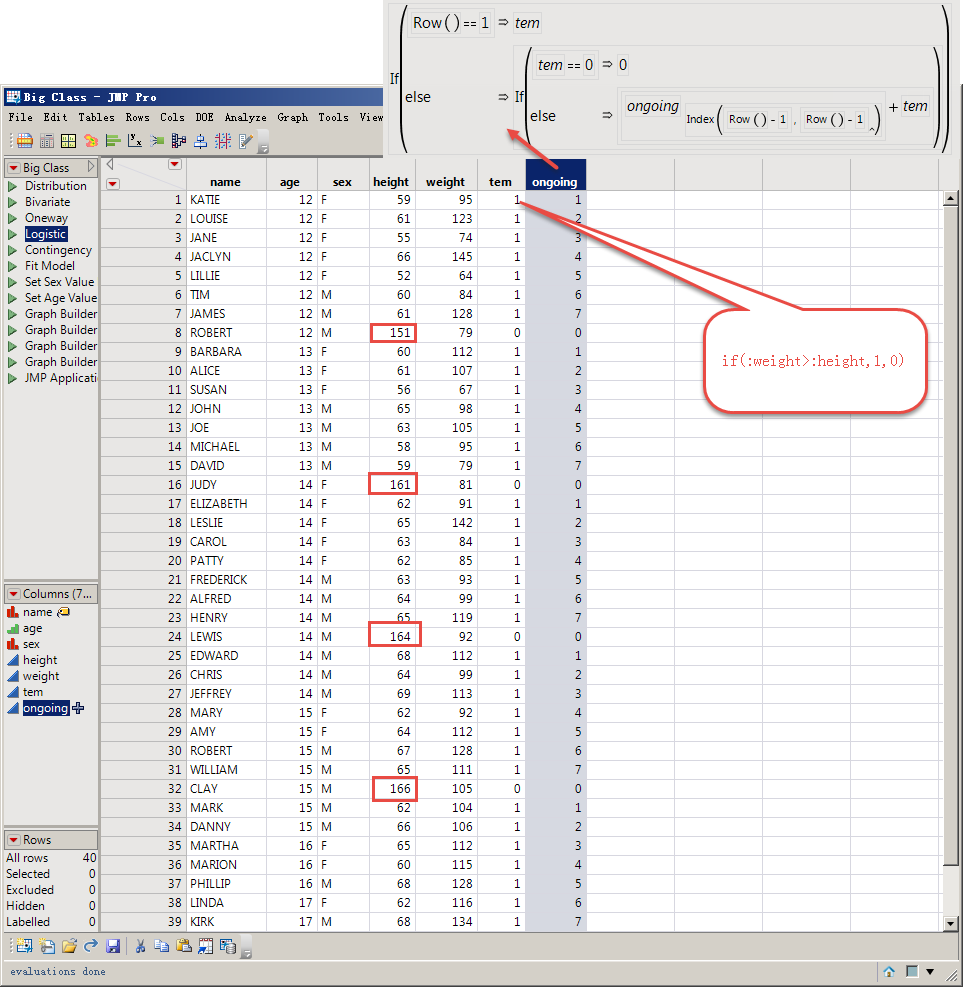Open the Columns panel red triangle menu

tap(13, 594)
